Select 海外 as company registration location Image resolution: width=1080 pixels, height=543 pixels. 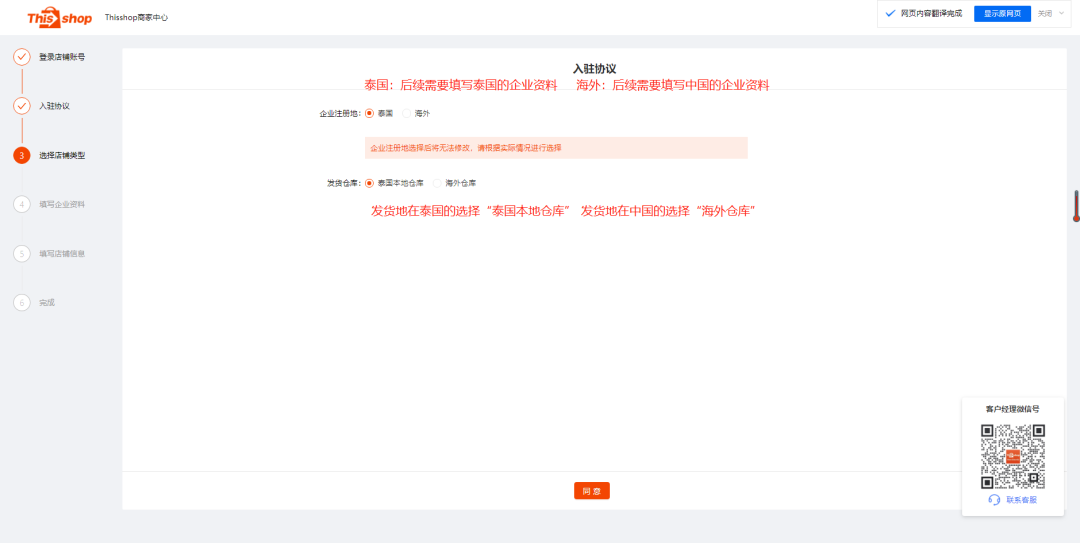click(407, 114)
